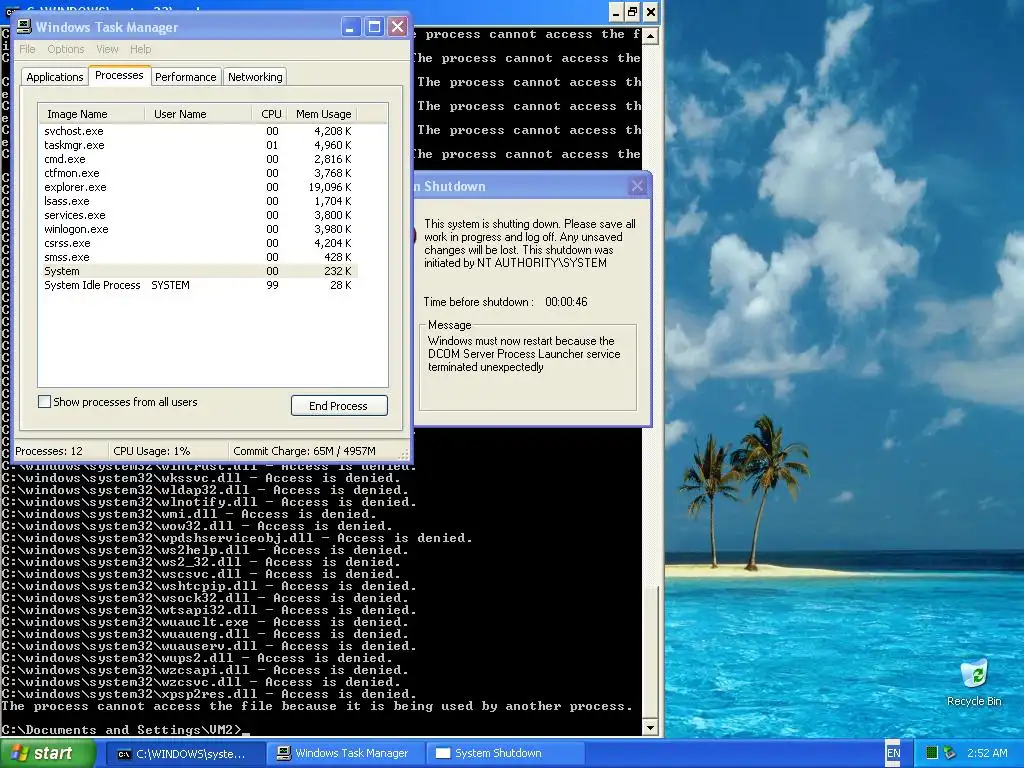Select the System process row
1024x768 pixels.
click(198, 271)
